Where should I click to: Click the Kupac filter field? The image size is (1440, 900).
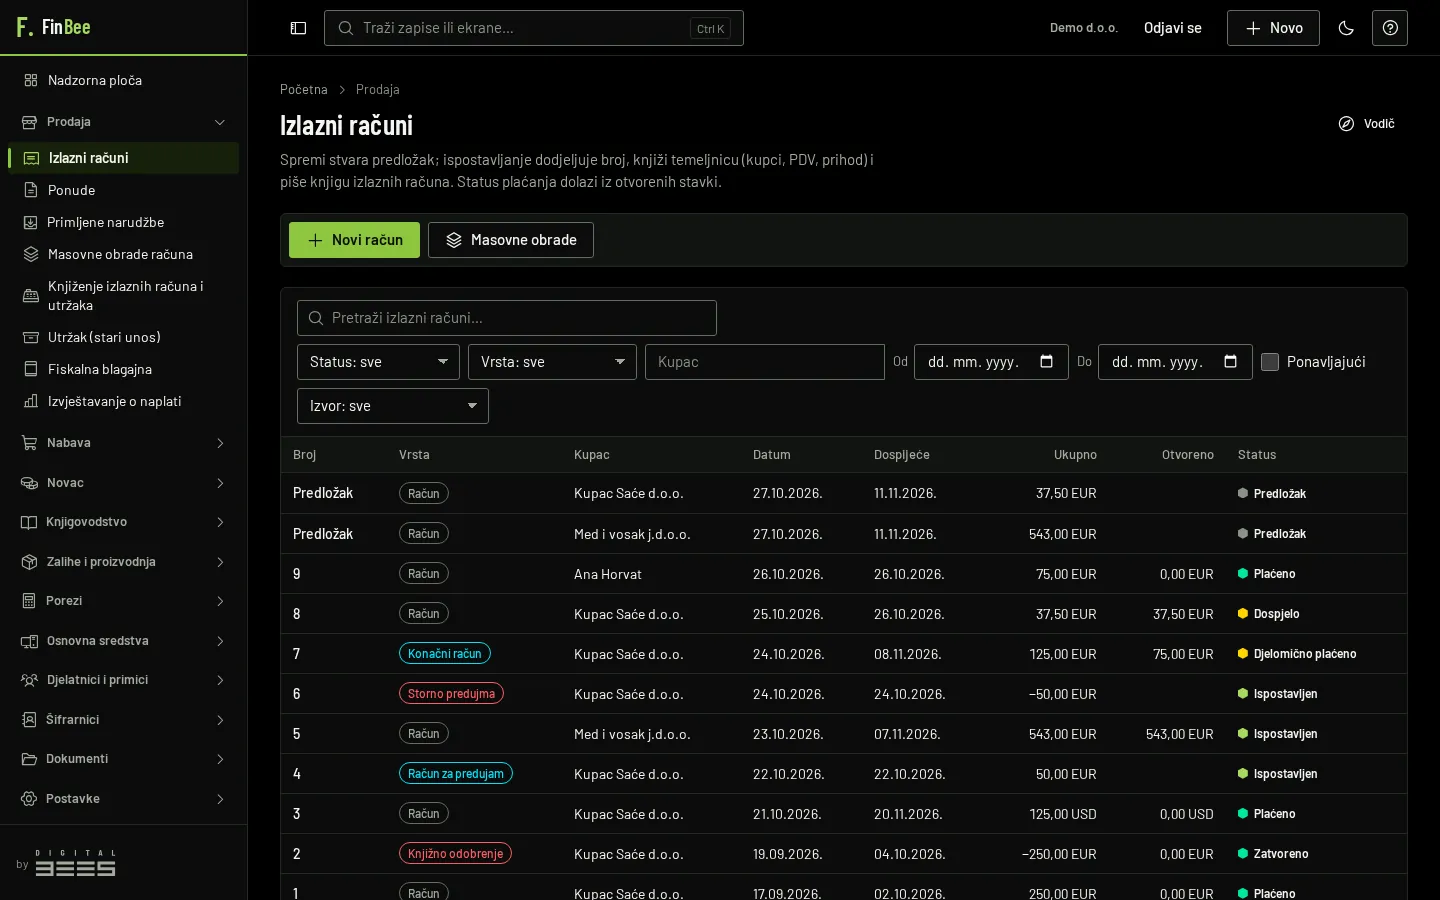click(765, 362)
